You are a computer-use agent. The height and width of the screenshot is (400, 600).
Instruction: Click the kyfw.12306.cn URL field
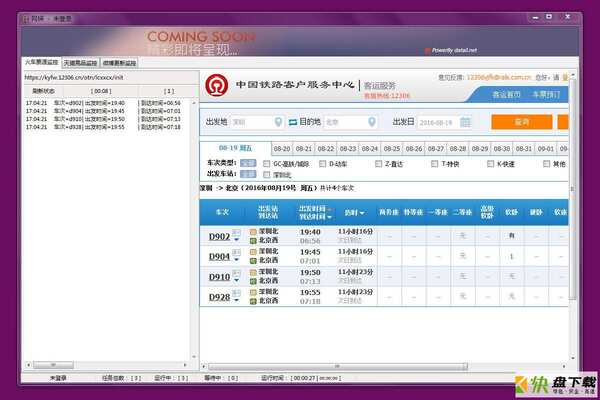click(111, 77)
